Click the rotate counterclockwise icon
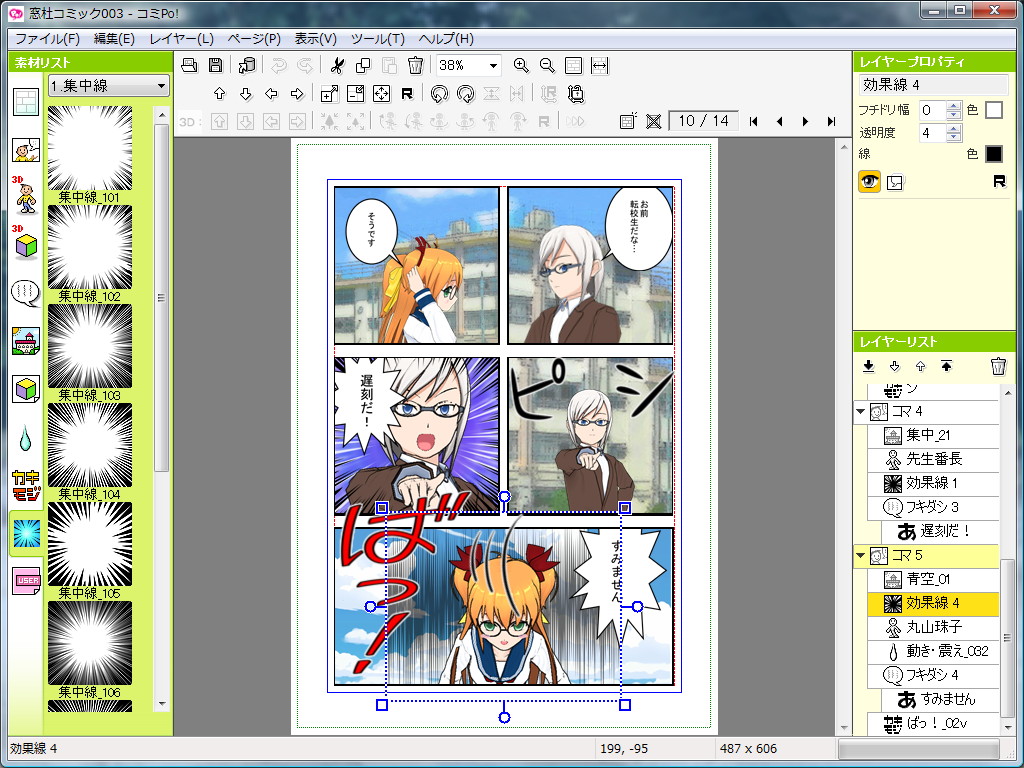The image size is (1024, 768). click(440, 93)
